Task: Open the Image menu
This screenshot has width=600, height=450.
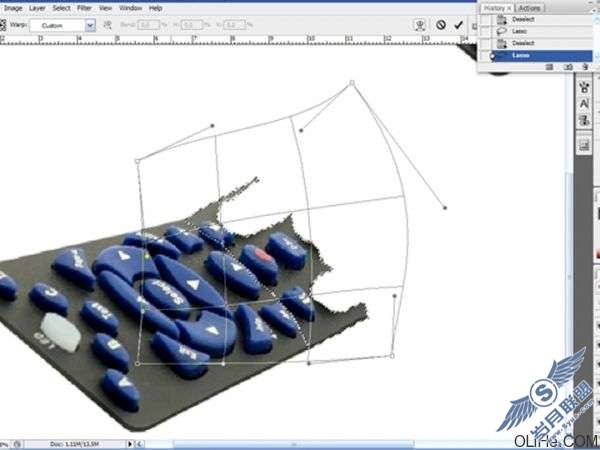Action: pyautogui.click(x=13, y=8)
